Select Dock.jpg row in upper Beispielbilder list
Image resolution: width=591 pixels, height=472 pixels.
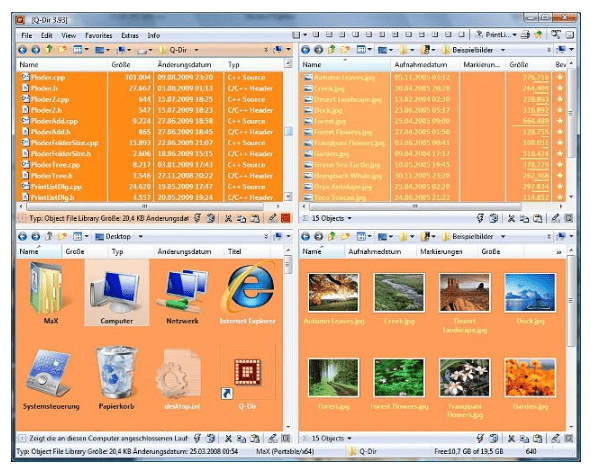[433, 110]
